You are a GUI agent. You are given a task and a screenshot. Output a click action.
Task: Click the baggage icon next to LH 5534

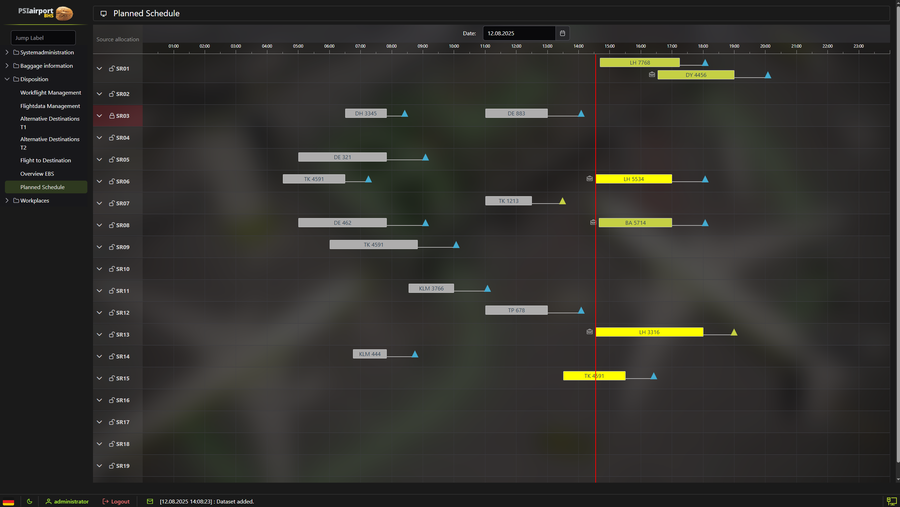point(589,179)
